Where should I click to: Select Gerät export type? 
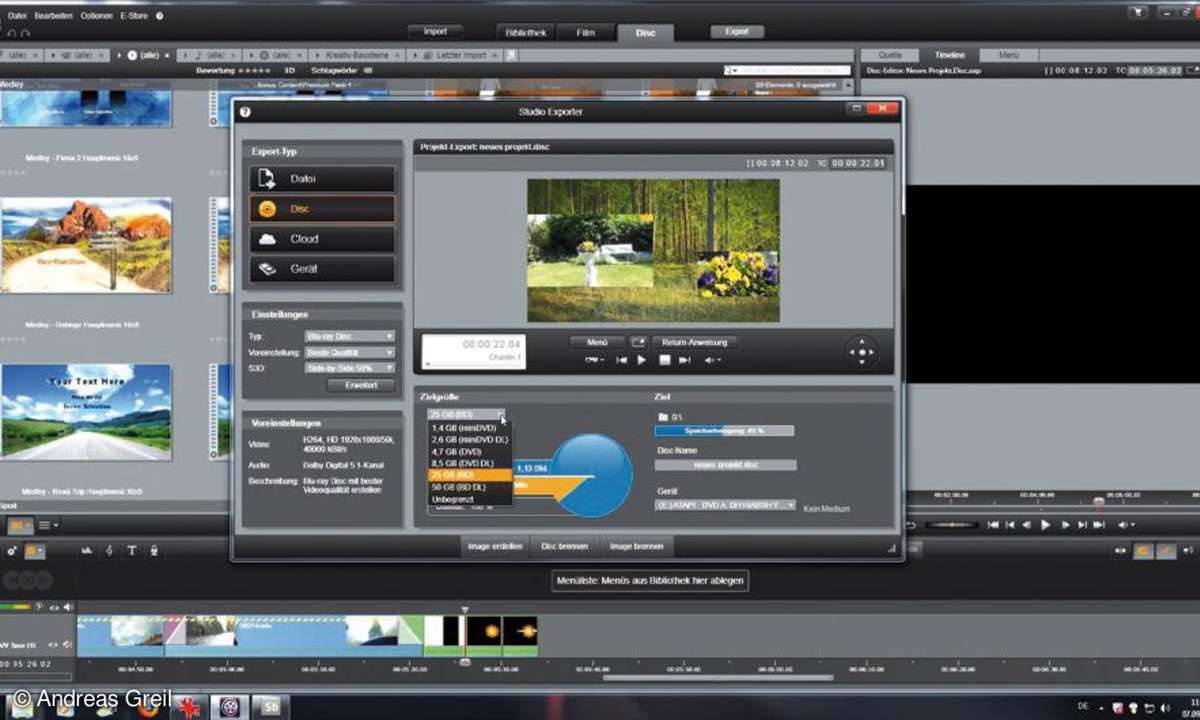322,269
